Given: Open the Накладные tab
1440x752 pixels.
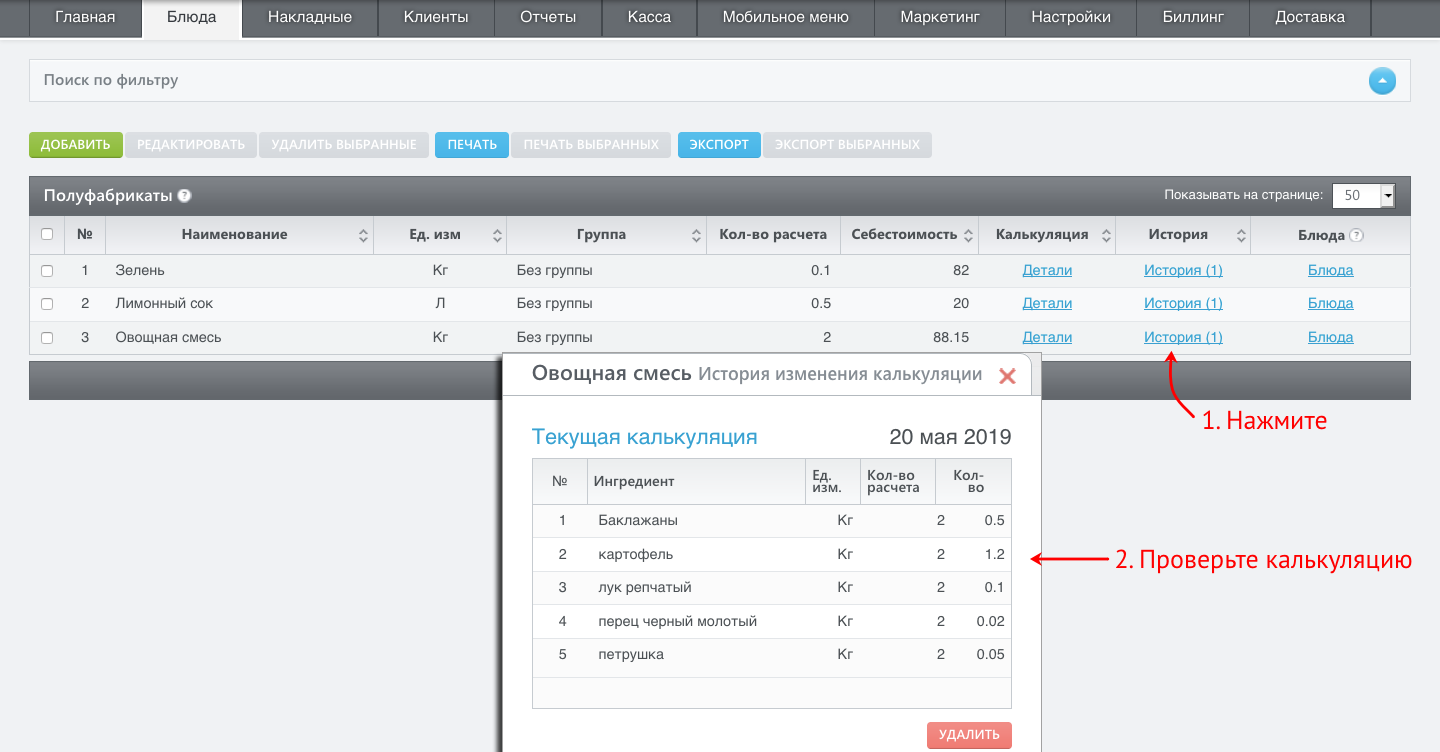Looking at the screenshot, I should [x=310, y=17].
